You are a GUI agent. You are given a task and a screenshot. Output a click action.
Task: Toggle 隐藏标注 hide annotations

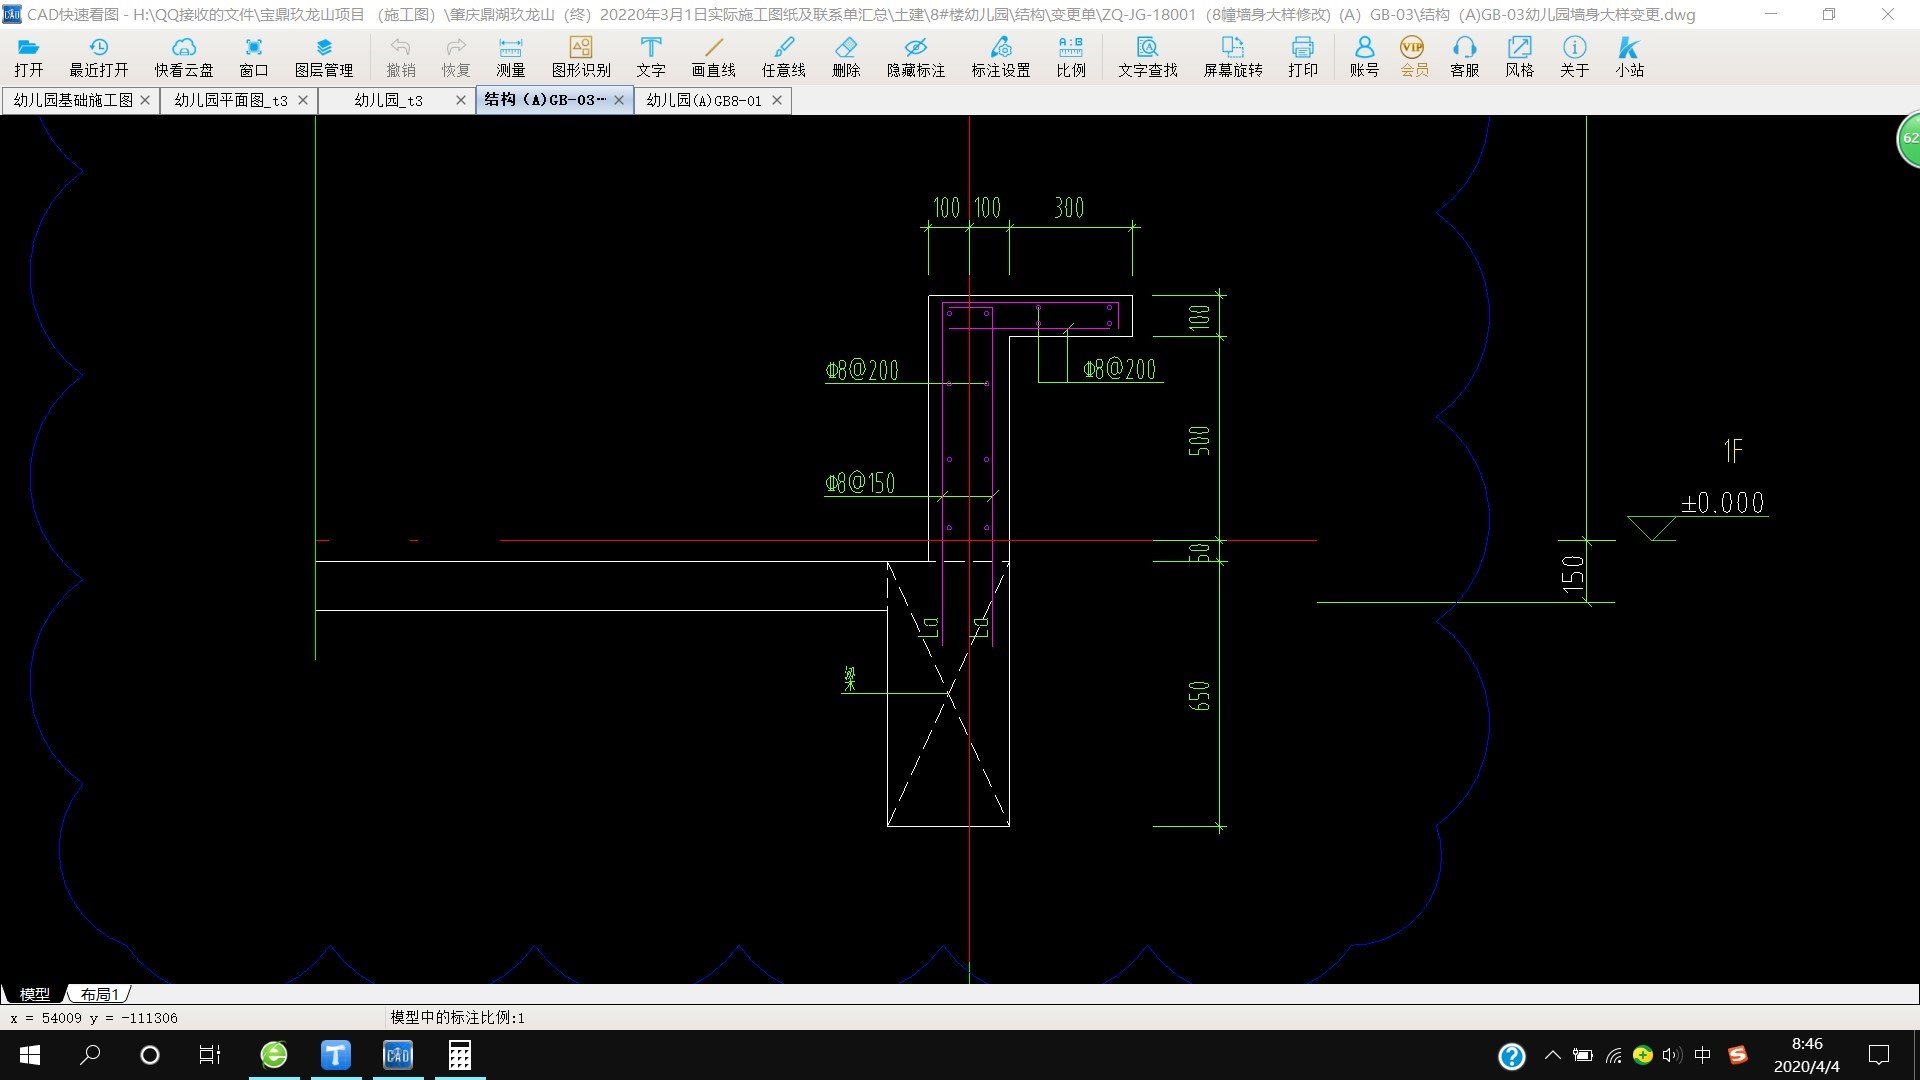(x=916, y=57)
